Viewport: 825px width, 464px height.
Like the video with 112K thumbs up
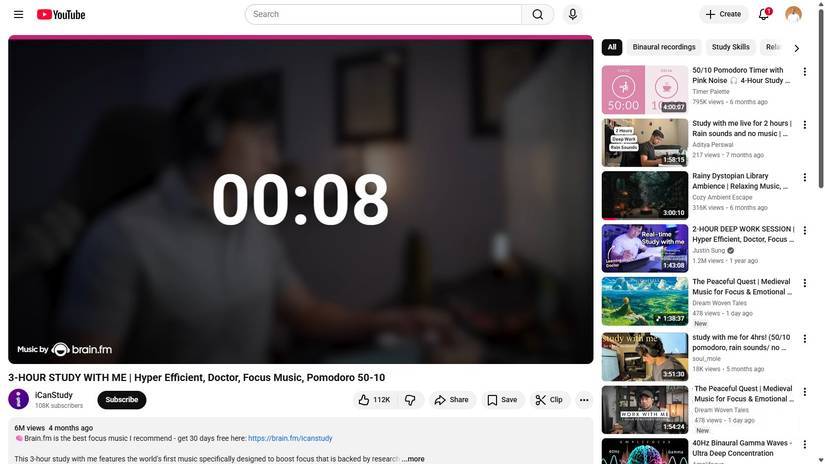375,400
